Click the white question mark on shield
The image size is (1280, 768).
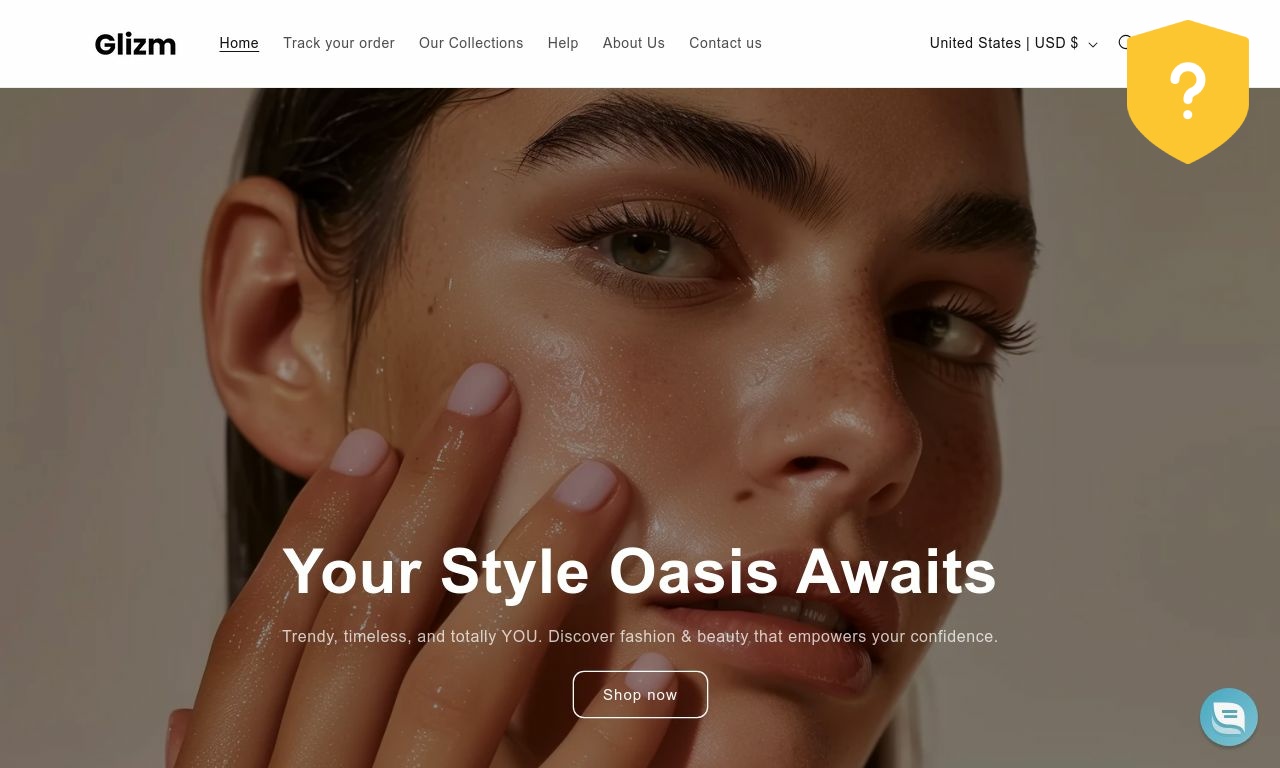pos(1187,90)
